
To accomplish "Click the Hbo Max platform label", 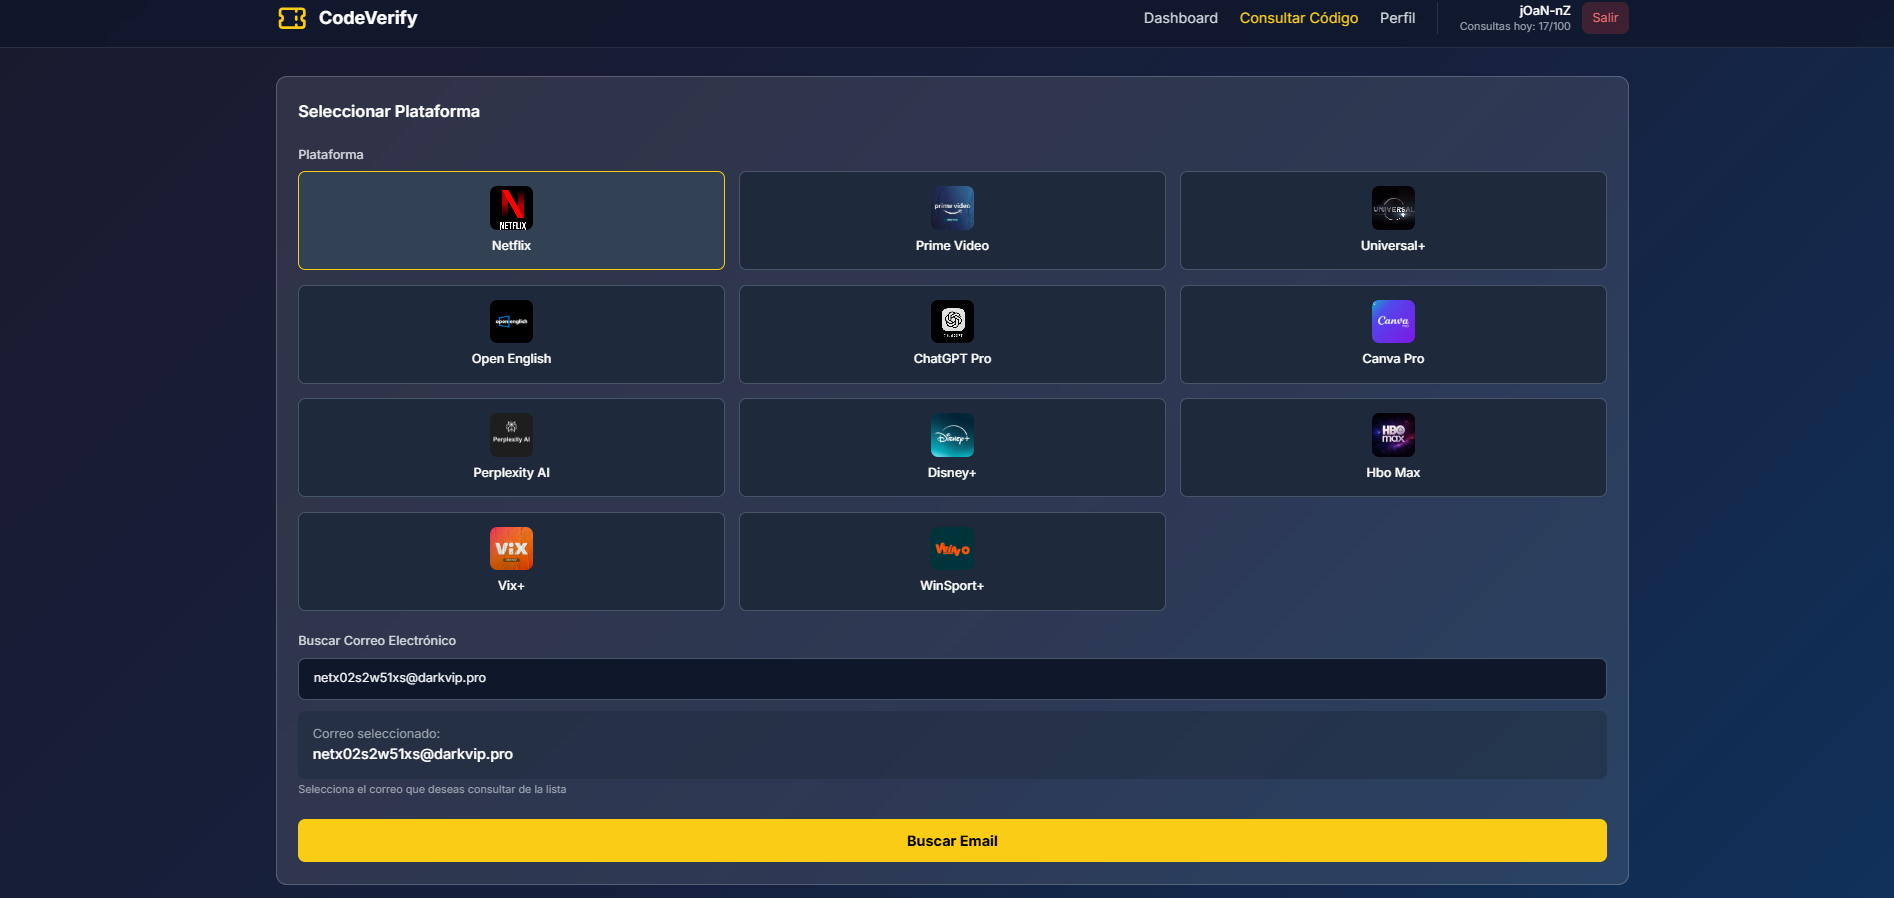I will pyautogui.click(x=1393, y=473).
